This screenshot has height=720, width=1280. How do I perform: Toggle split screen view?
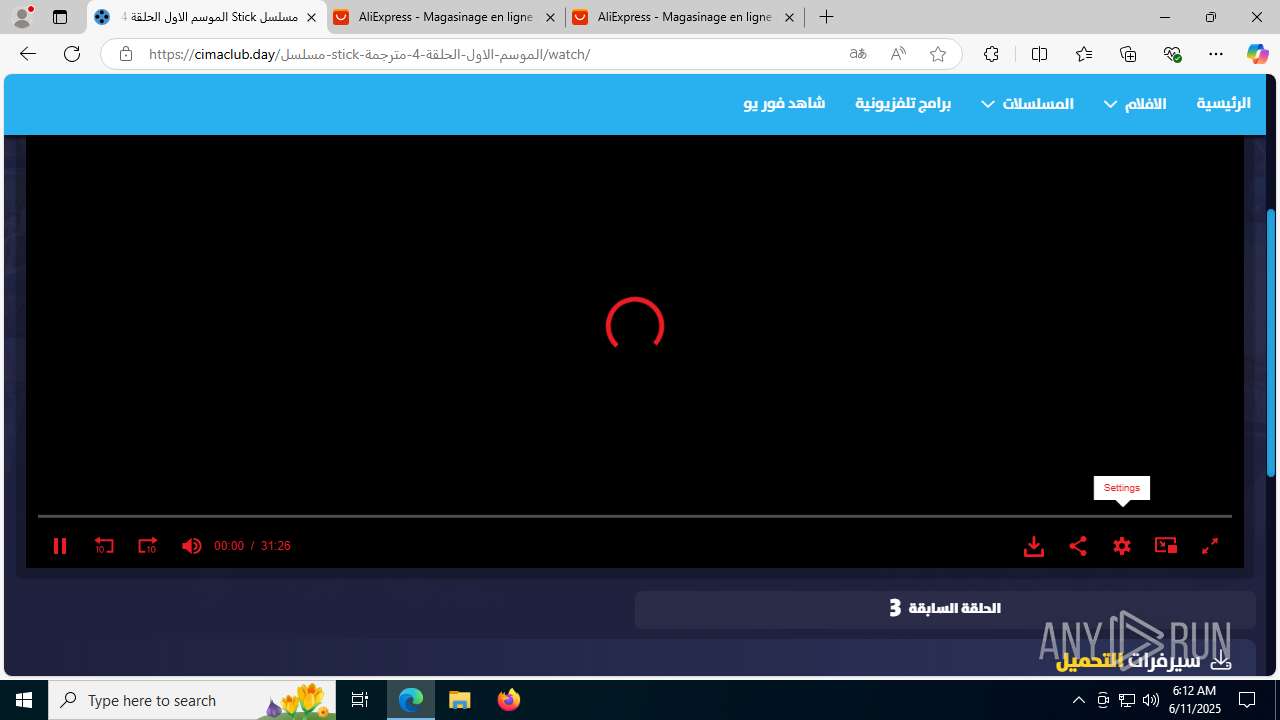tap(1039, 54)
